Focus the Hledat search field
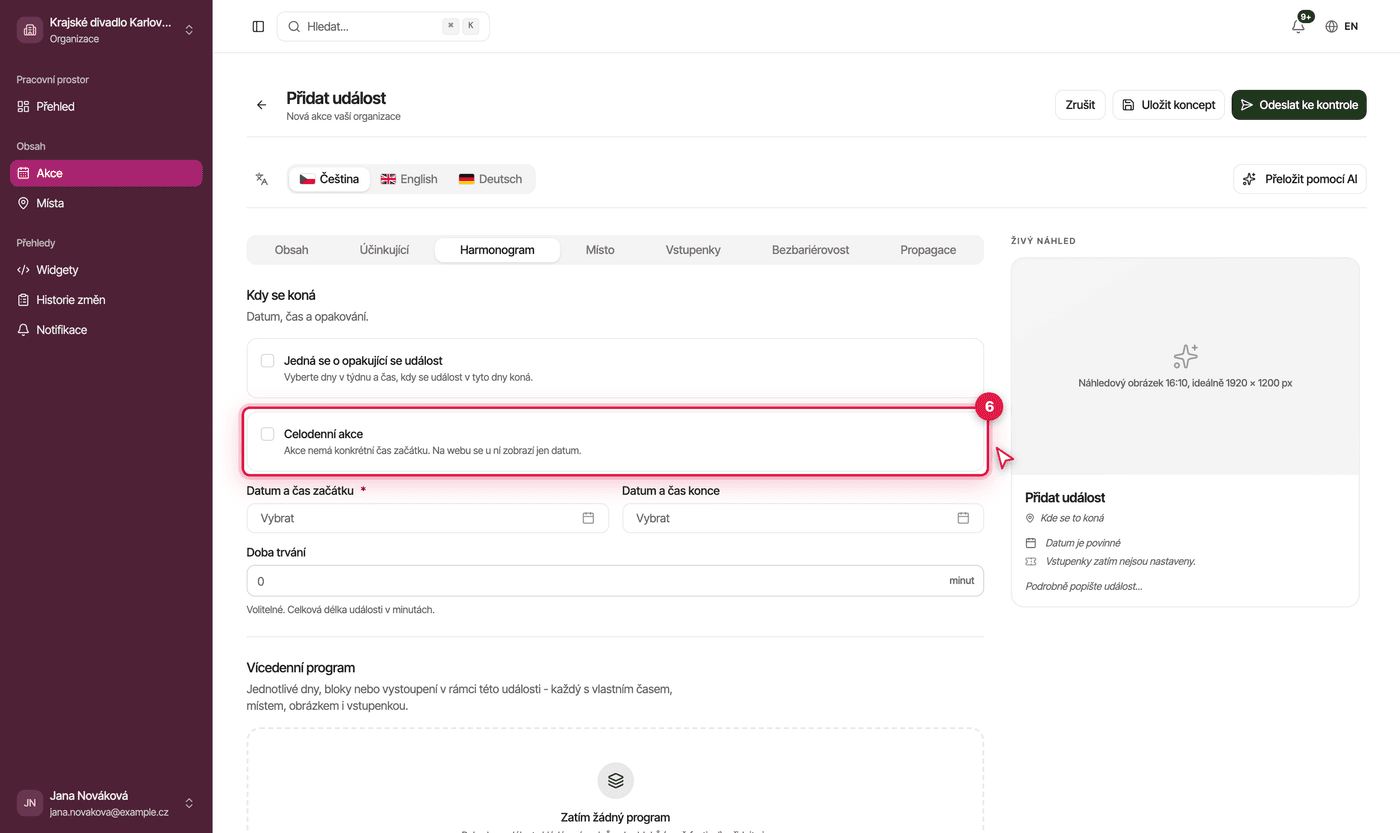 pos(383,27)
